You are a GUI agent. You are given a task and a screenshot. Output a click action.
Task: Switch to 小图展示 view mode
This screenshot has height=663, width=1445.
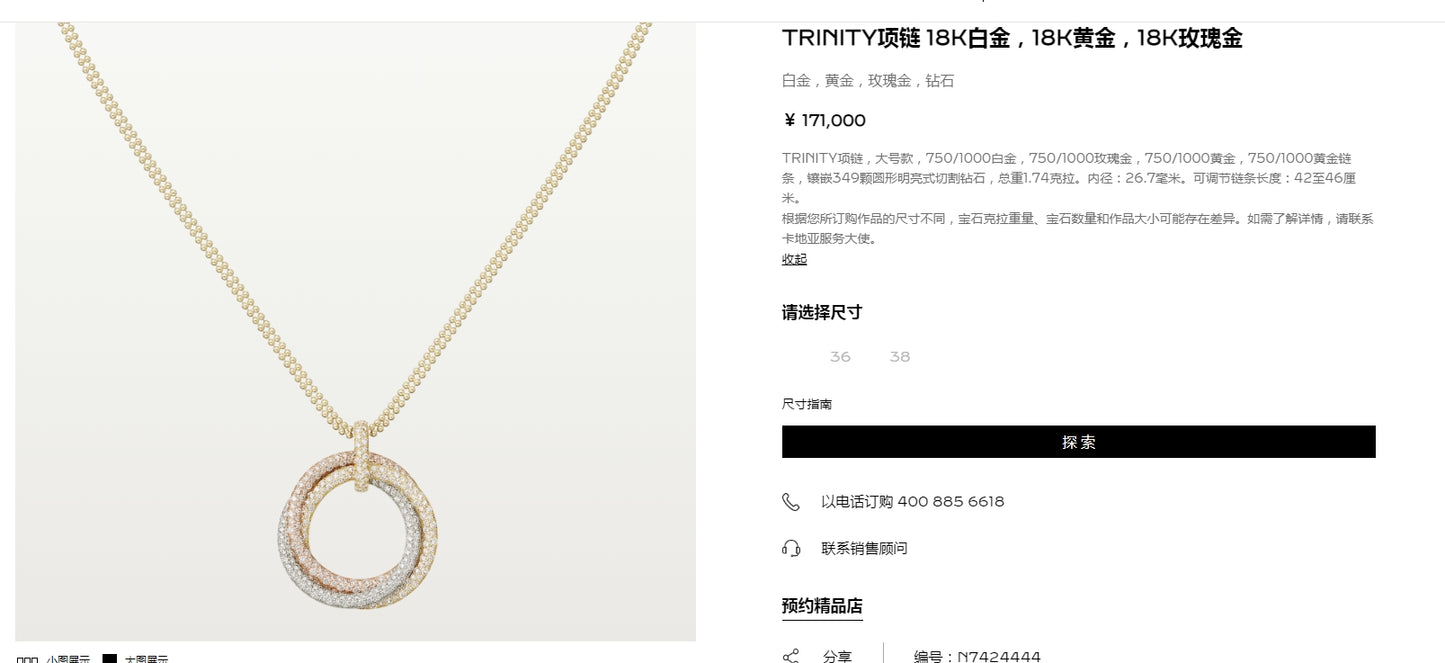pyautogui.click(x=68, y=659)
